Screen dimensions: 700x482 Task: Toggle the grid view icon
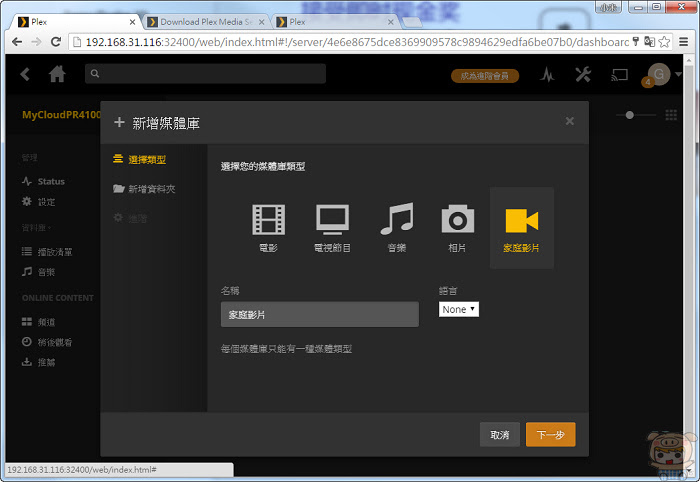click(671, 115)
